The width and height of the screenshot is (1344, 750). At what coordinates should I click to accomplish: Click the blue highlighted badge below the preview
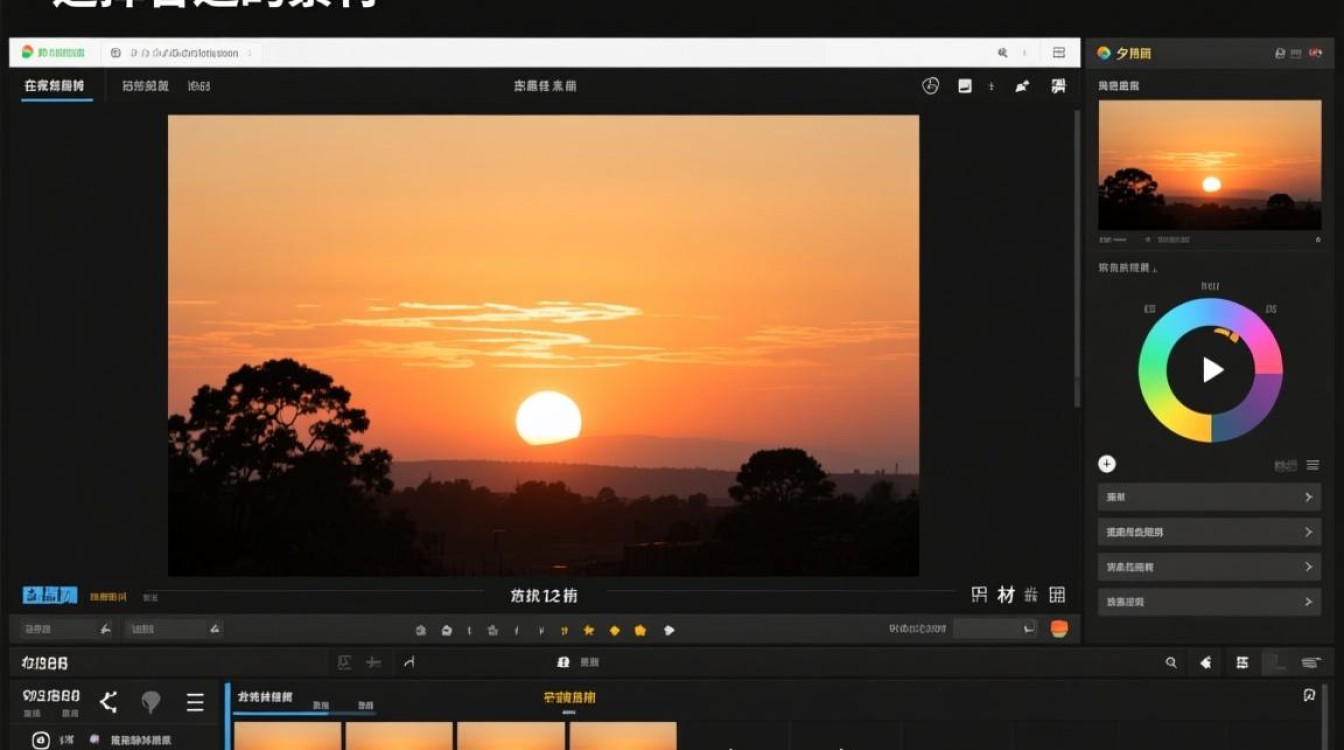pyautogui.click(x=49, y=595)
